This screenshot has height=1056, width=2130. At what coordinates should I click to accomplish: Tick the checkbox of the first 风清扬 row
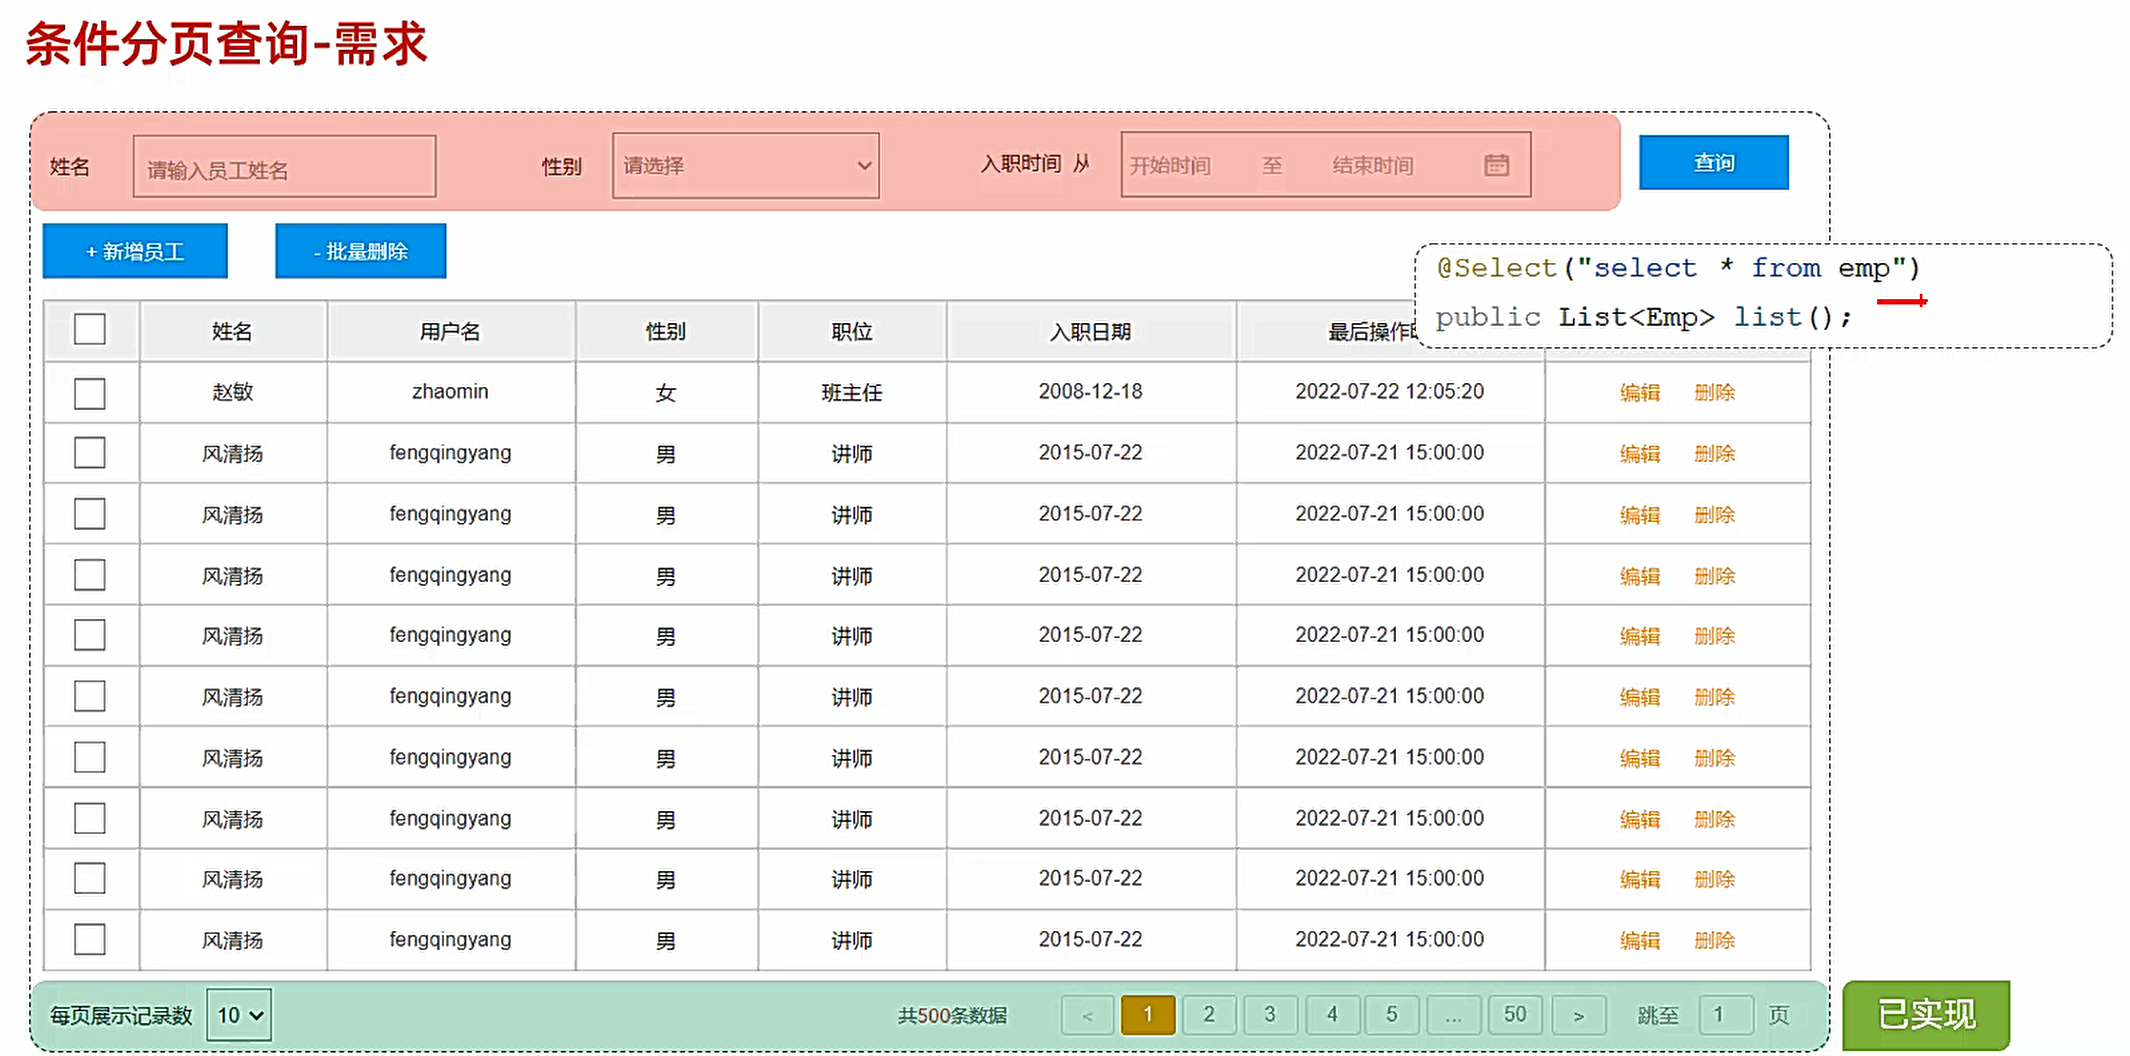pyautogui.click(x=90, y=453)
